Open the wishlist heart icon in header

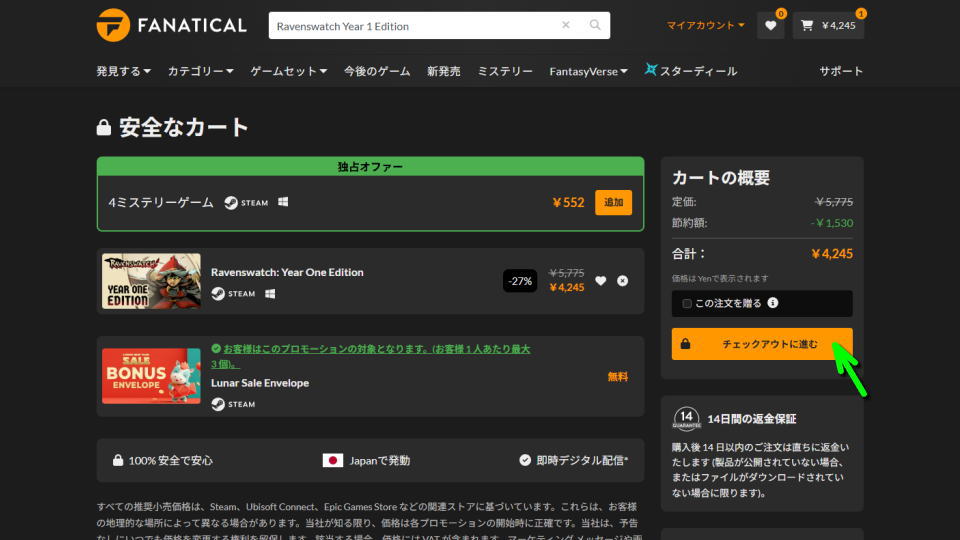tap(770, 25)
